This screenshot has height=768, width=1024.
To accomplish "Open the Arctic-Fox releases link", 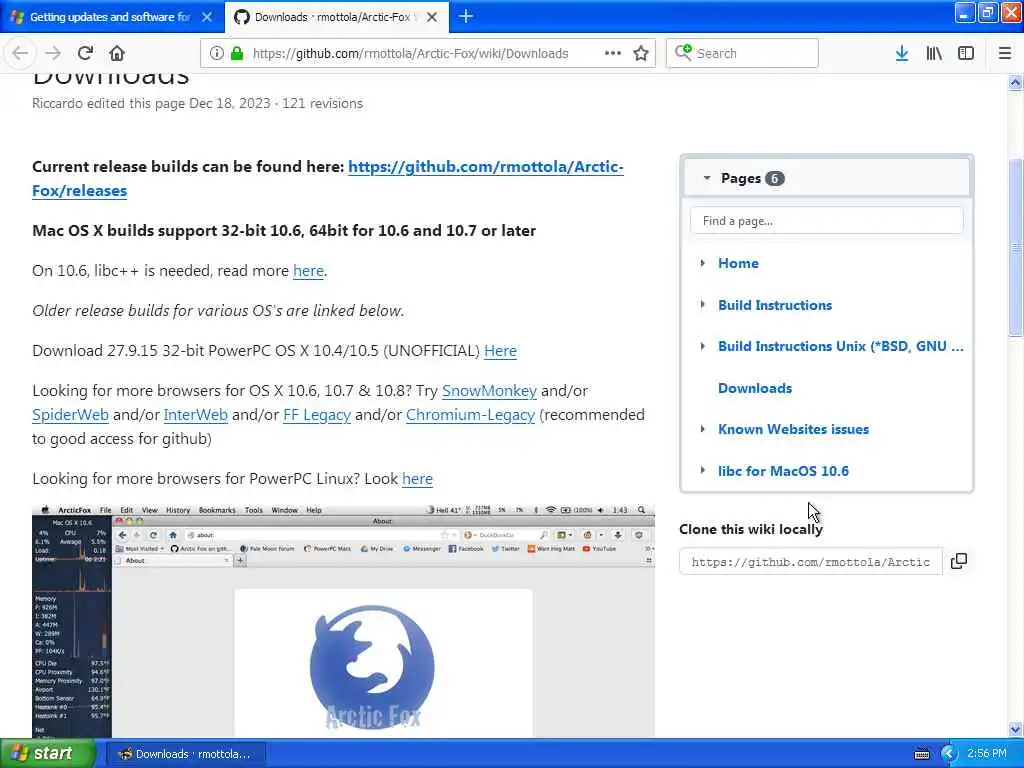I will [x=485, y=167].
